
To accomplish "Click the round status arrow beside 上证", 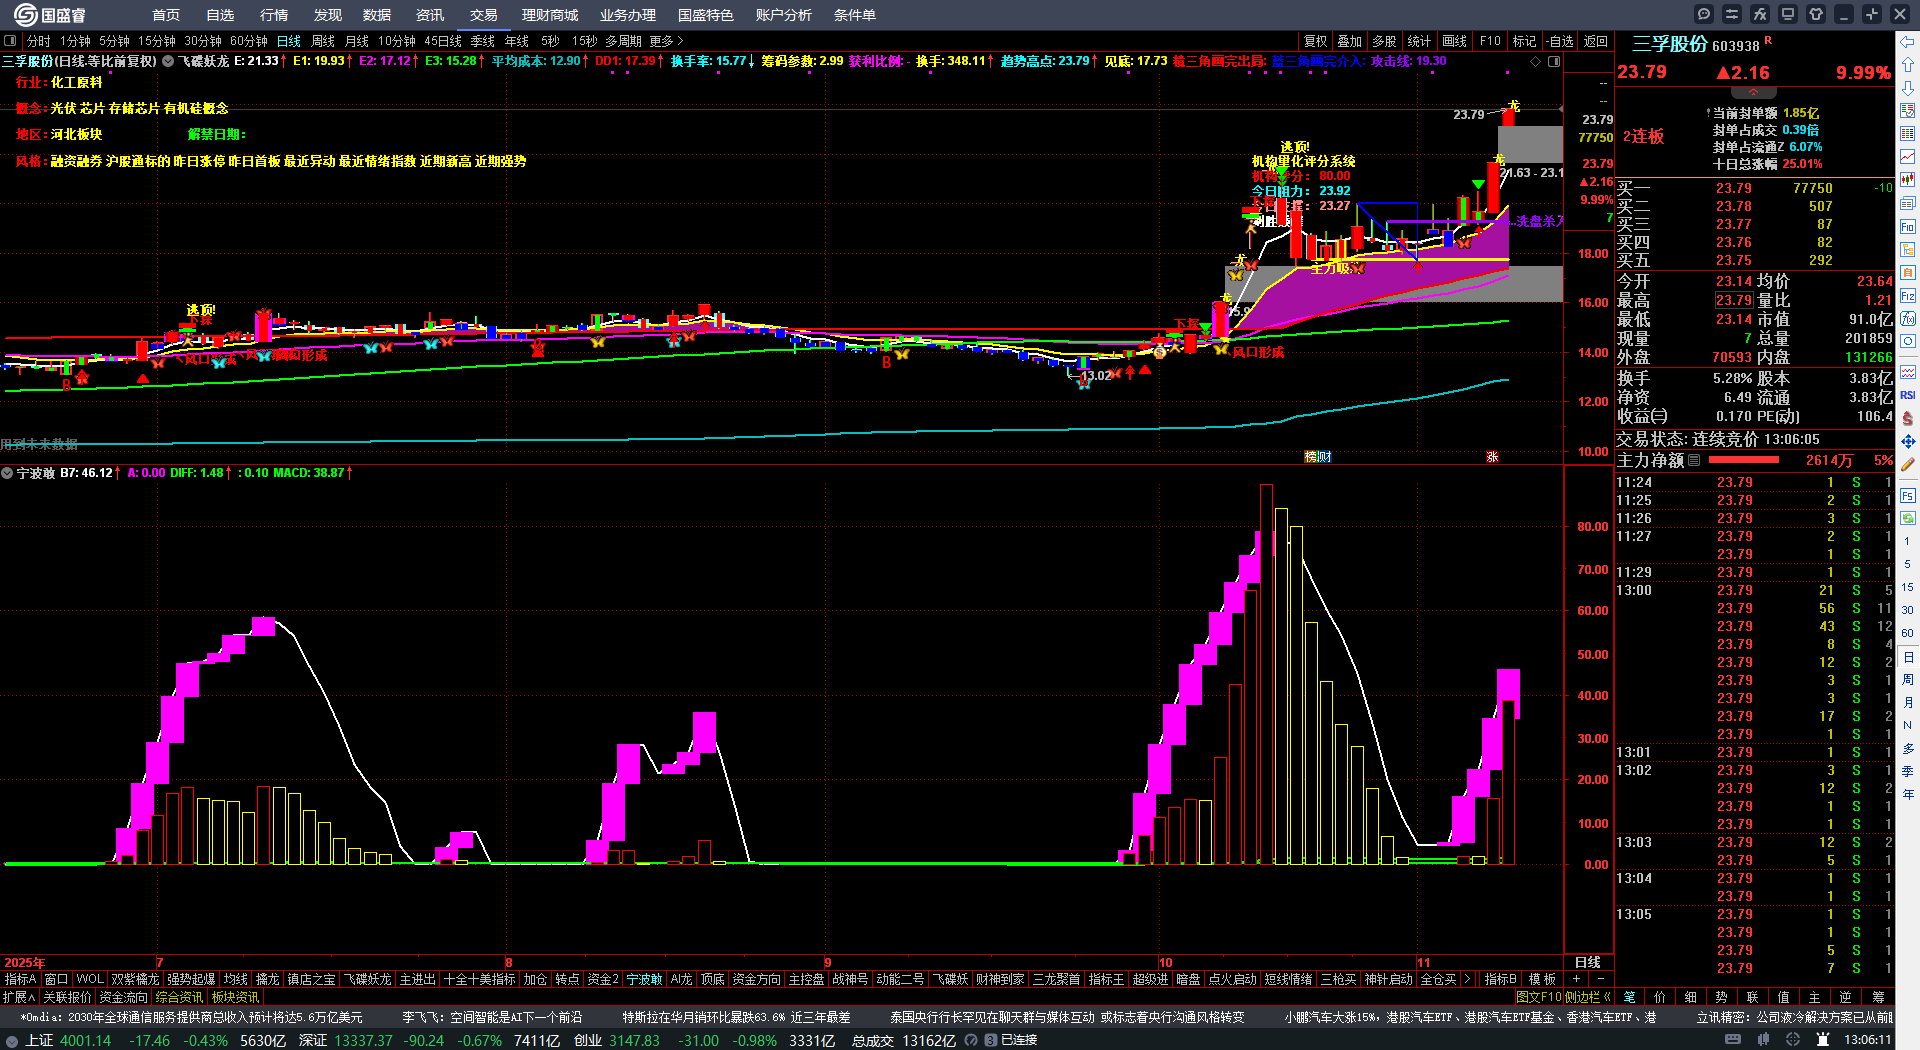I will (12, 1040).
